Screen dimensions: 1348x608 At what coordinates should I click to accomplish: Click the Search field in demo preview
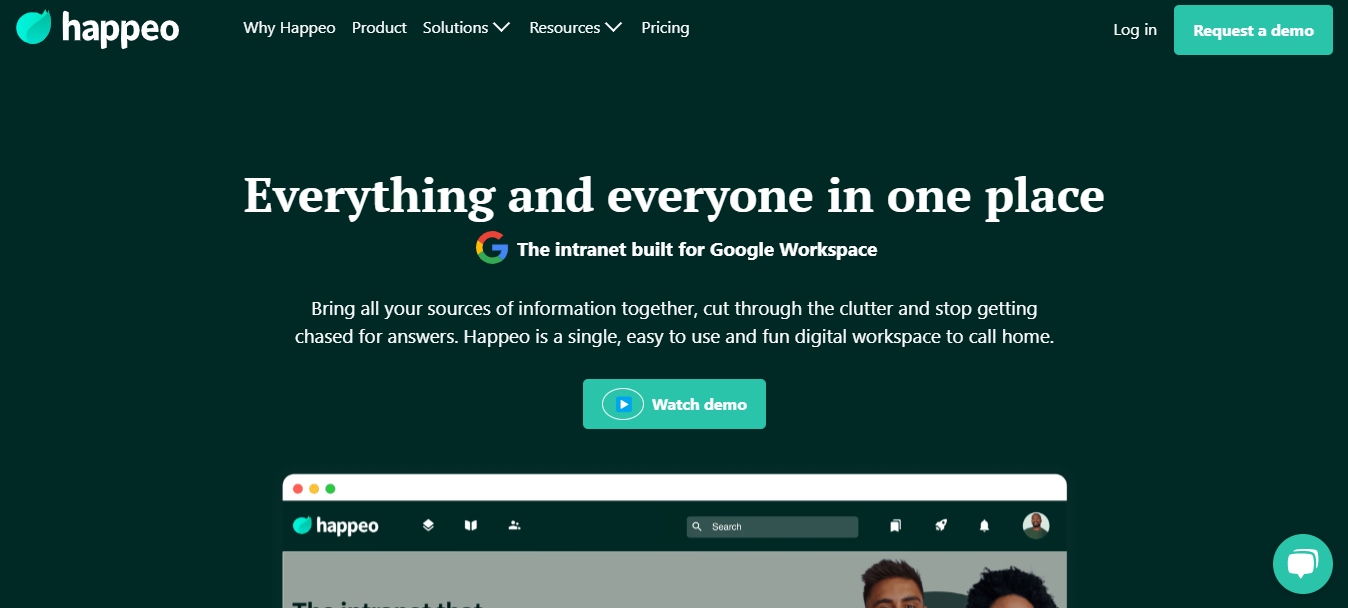click(772, 526)
